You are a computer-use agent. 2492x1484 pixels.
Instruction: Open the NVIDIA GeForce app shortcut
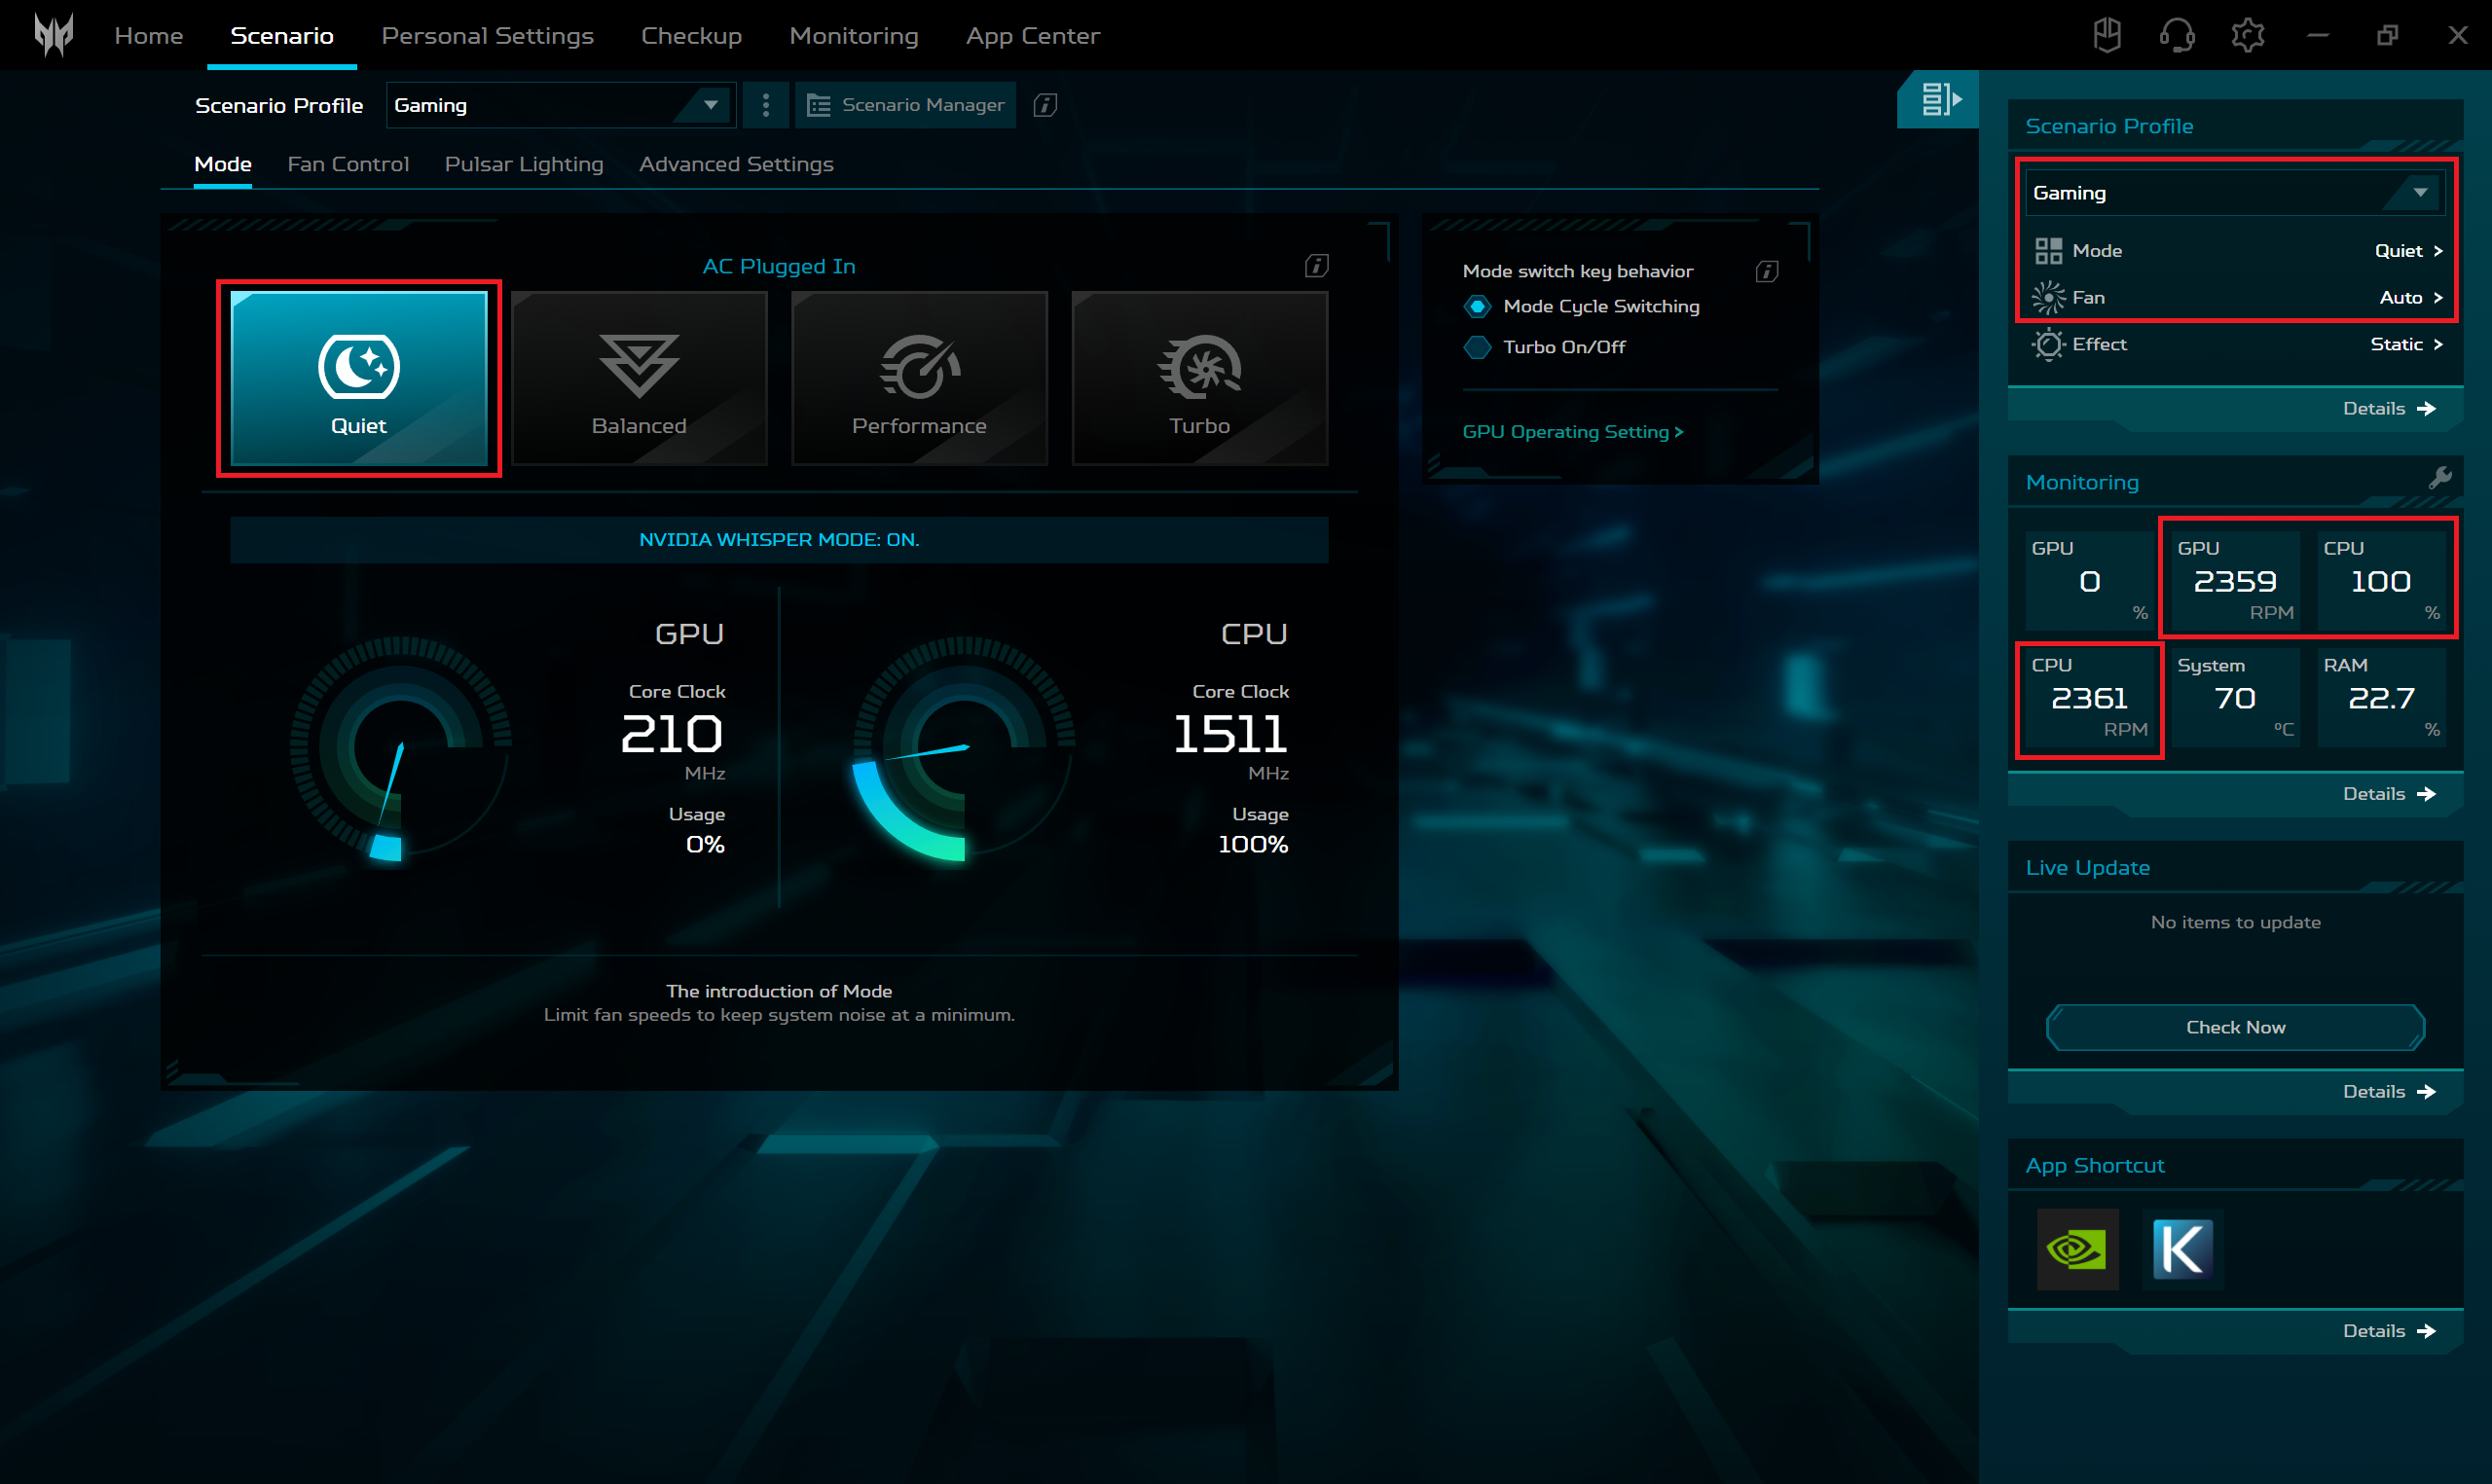tap(2077, 1249)
